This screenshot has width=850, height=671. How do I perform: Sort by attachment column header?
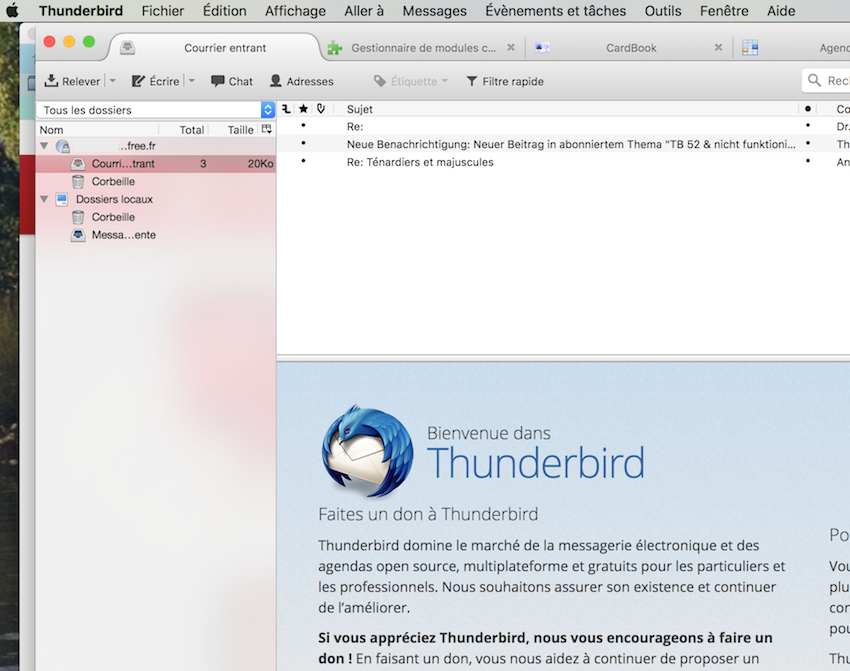click(321, 109)
